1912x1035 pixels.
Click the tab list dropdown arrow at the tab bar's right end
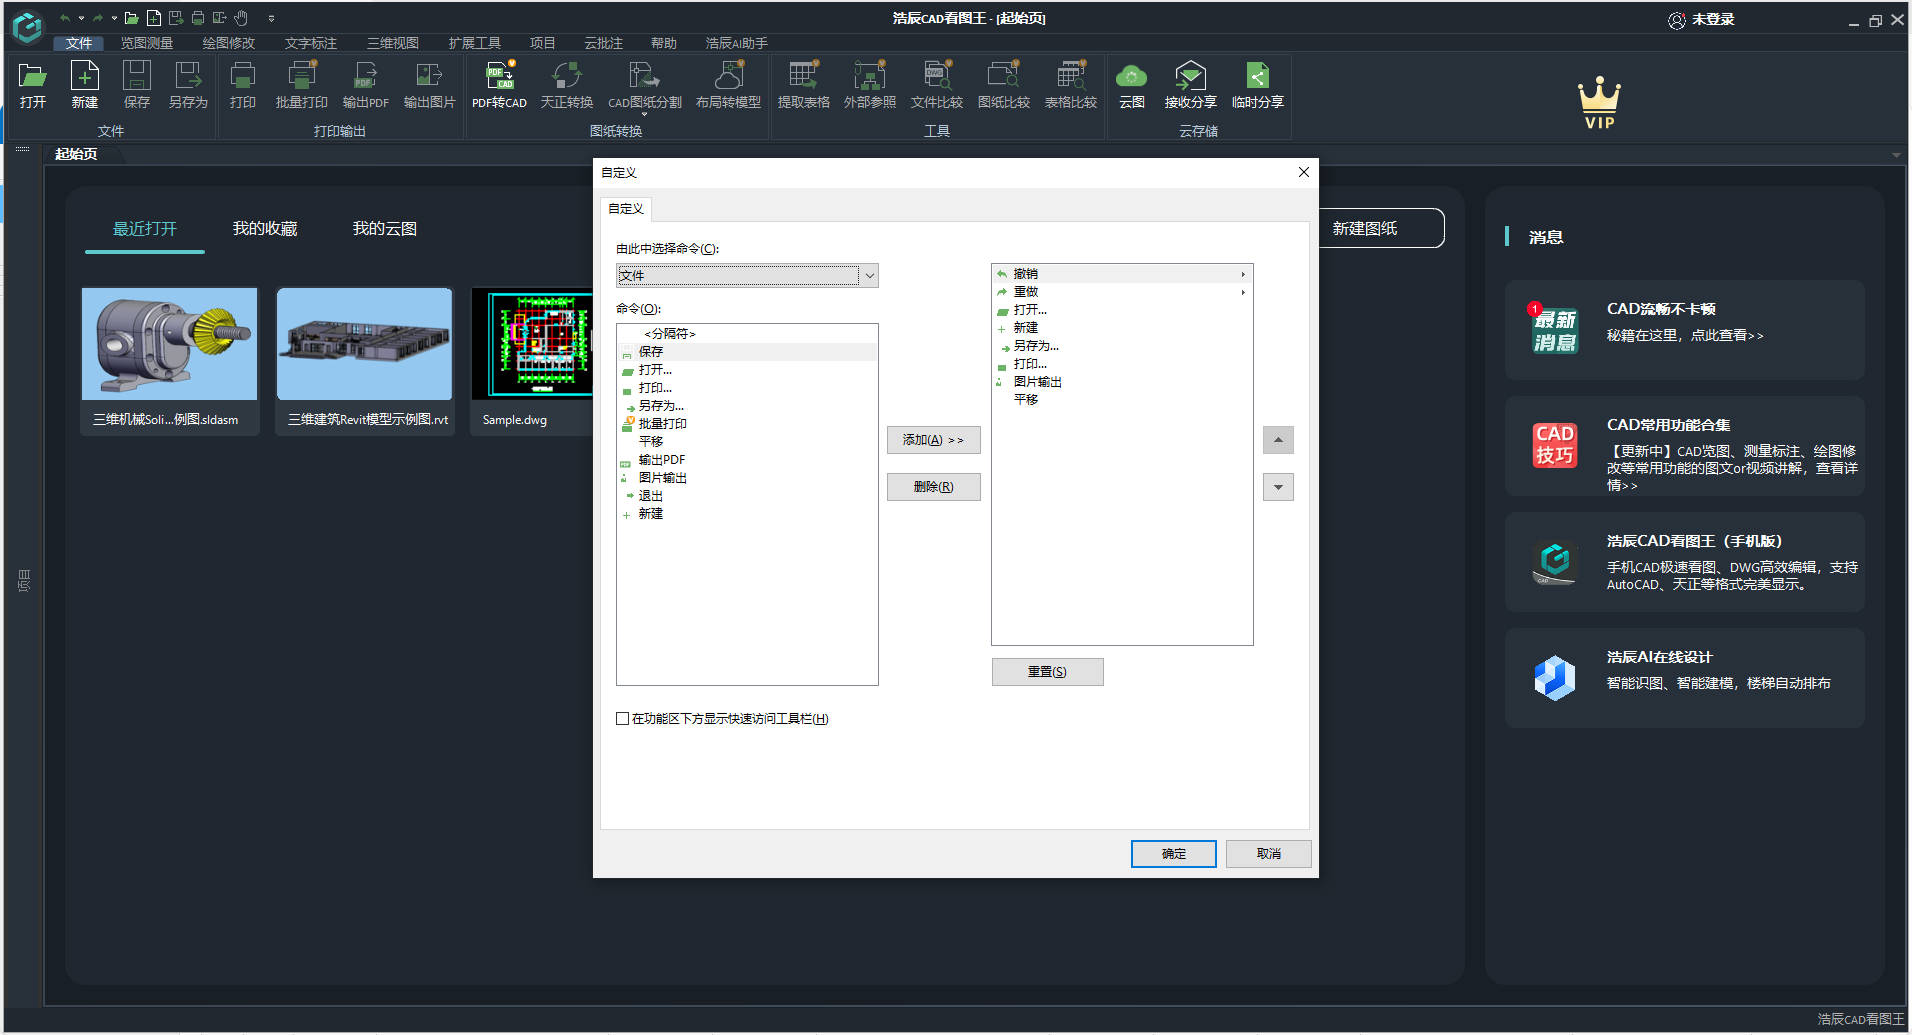pyautogui.click(x=1896, y=155)
